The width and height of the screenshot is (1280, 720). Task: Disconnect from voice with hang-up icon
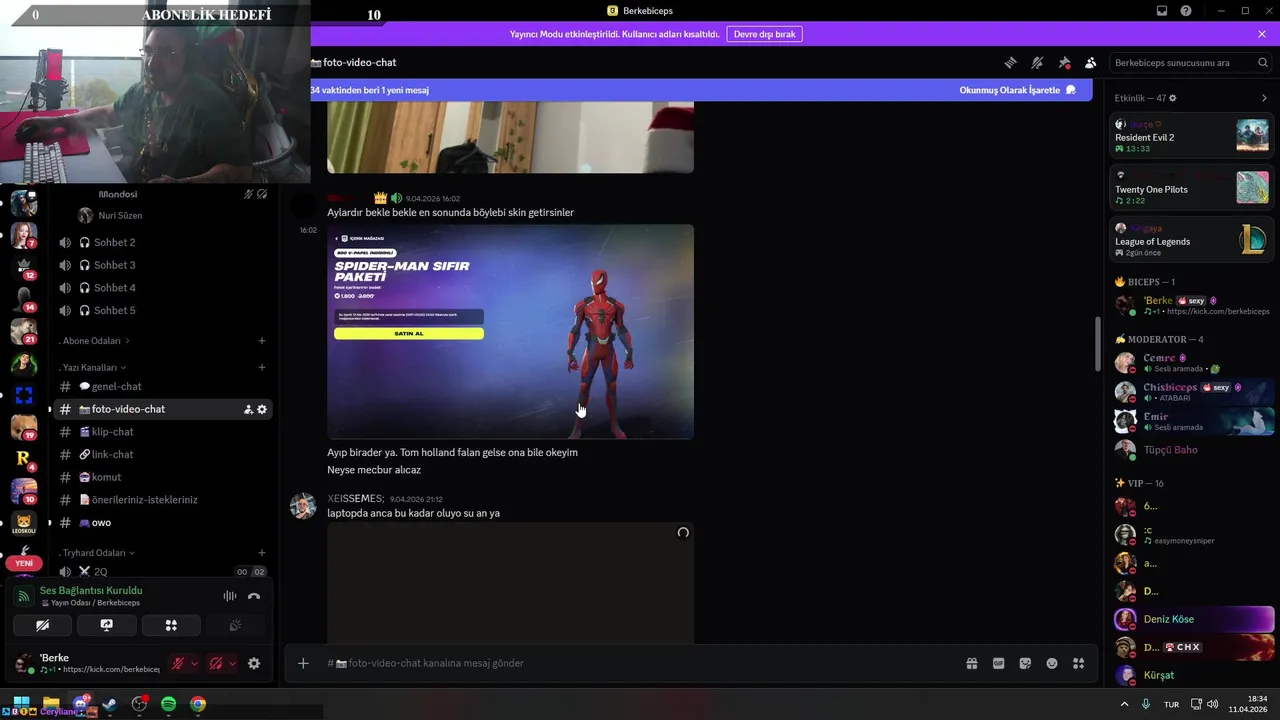pyautogui.click(x=254, y=596)
